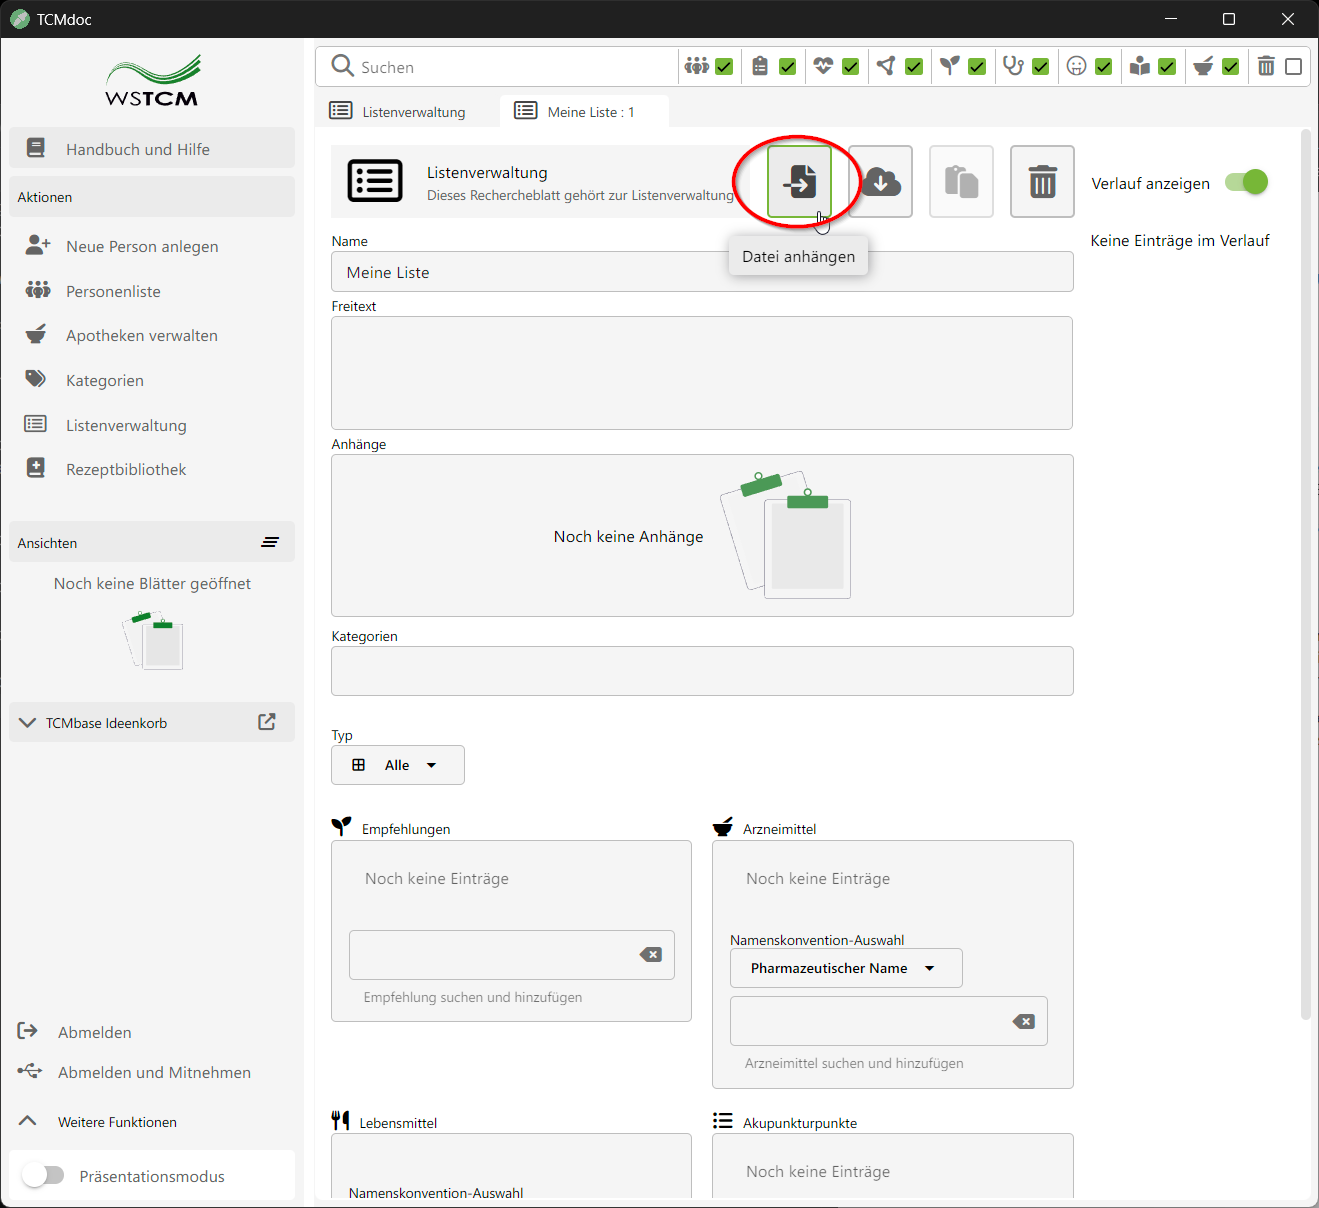Viewport: 1319px width, 1208px height.
Task: Select the stethoscope filter icon in the search bar
Action: (x=1012, y=65)
